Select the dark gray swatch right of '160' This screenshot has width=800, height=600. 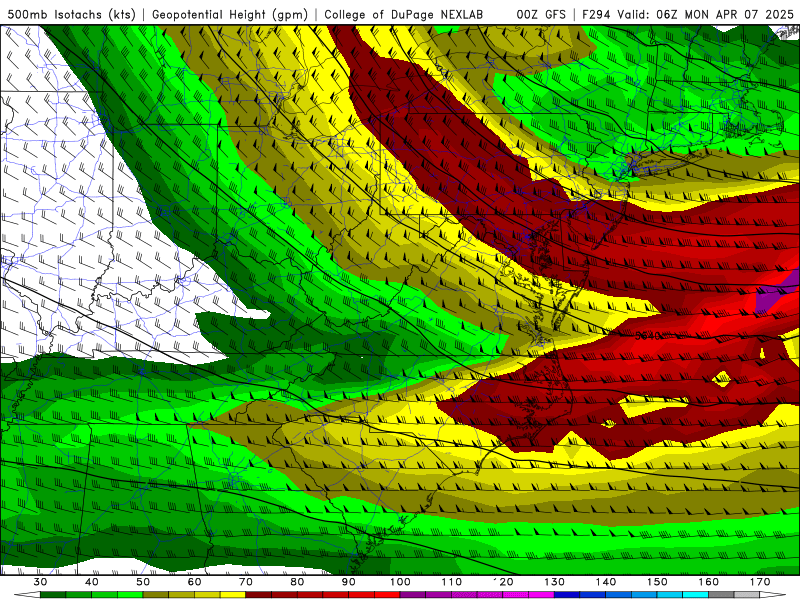721,594
